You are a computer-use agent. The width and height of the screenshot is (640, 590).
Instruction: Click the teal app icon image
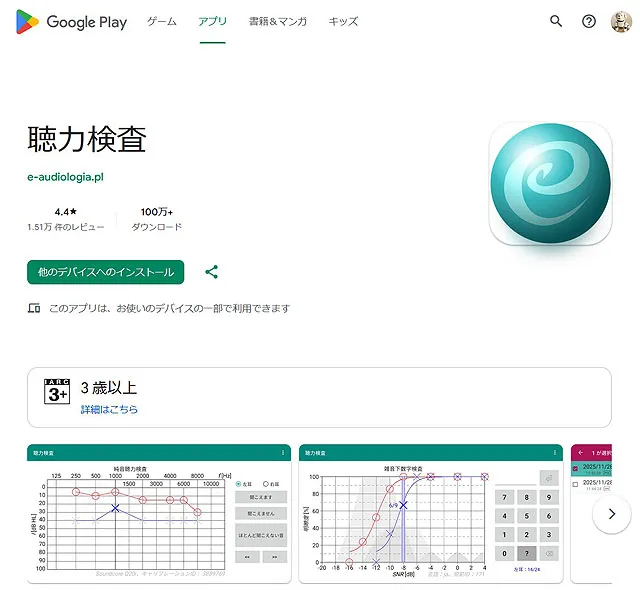549,185
